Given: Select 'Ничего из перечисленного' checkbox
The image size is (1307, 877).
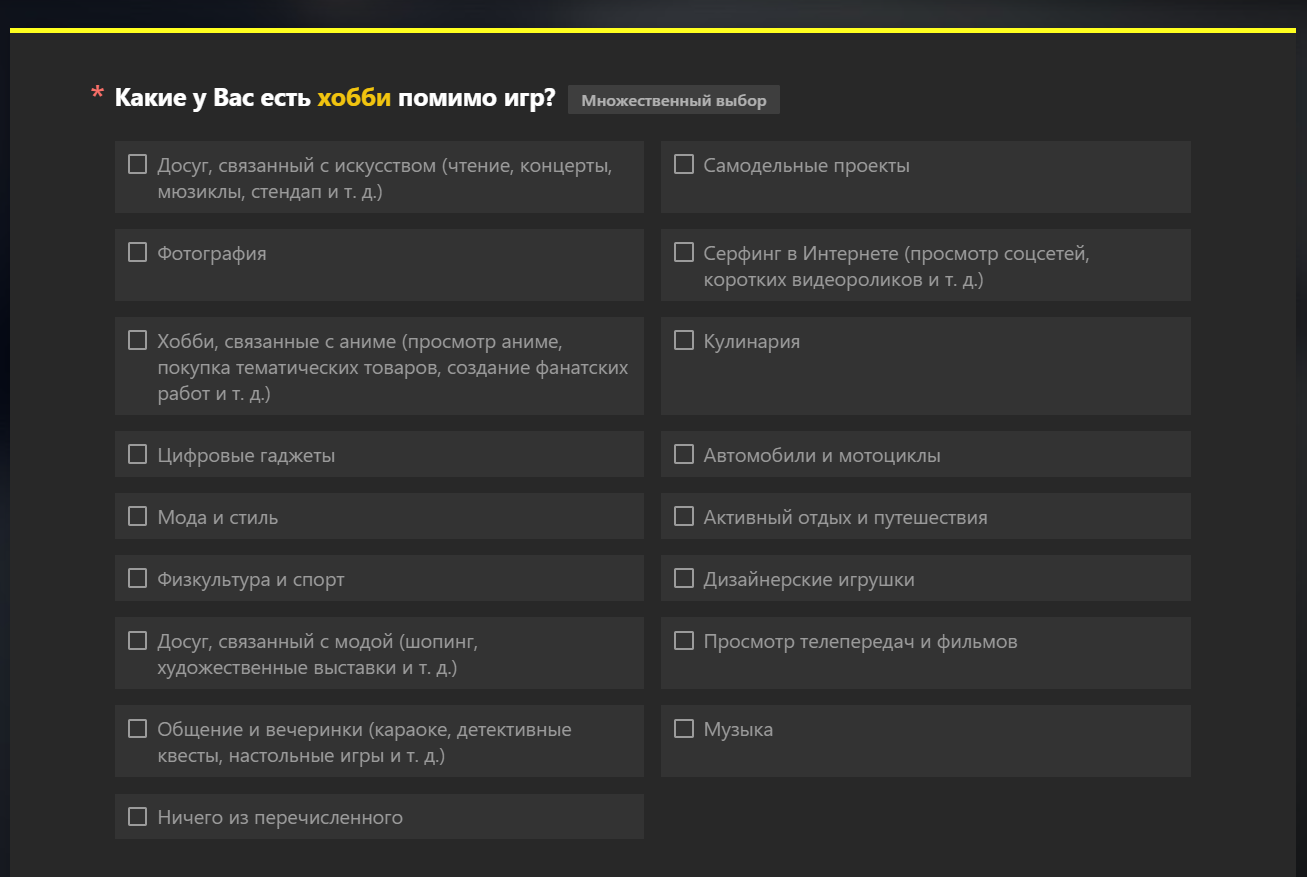Looking at the screenshot, I should (138, 817).
